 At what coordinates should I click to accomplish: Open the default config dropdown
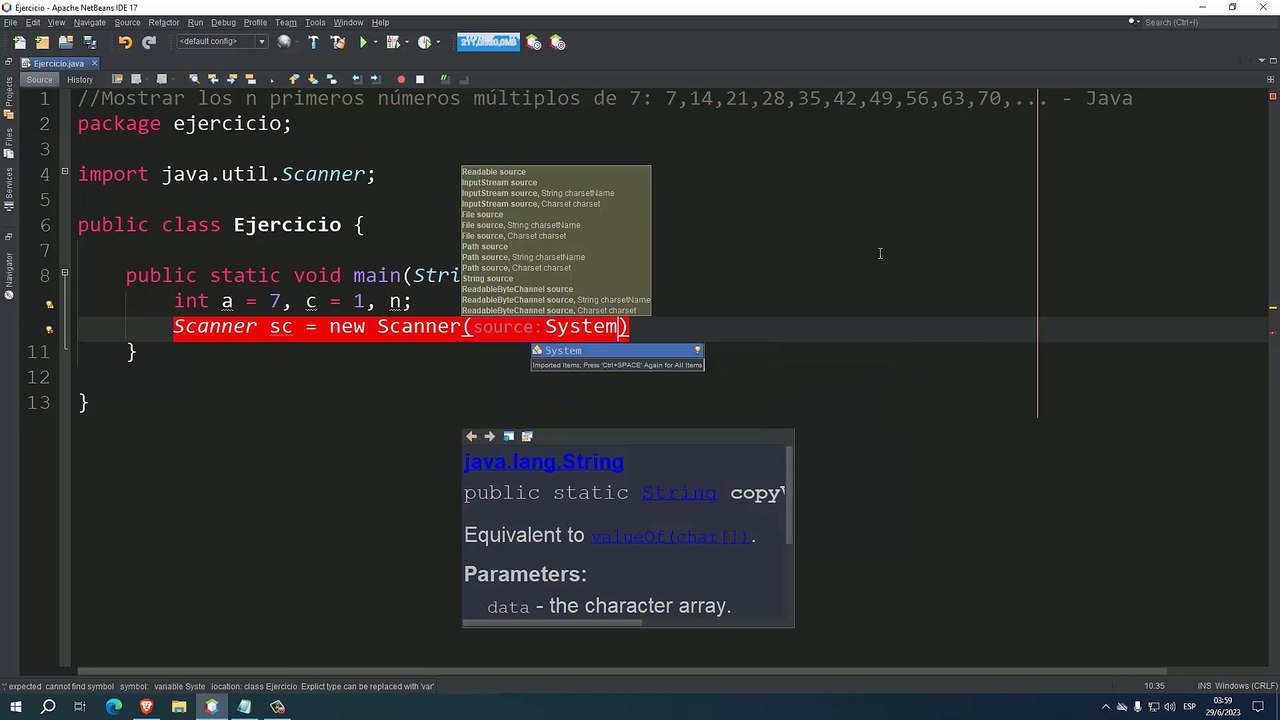pos(262,42)
